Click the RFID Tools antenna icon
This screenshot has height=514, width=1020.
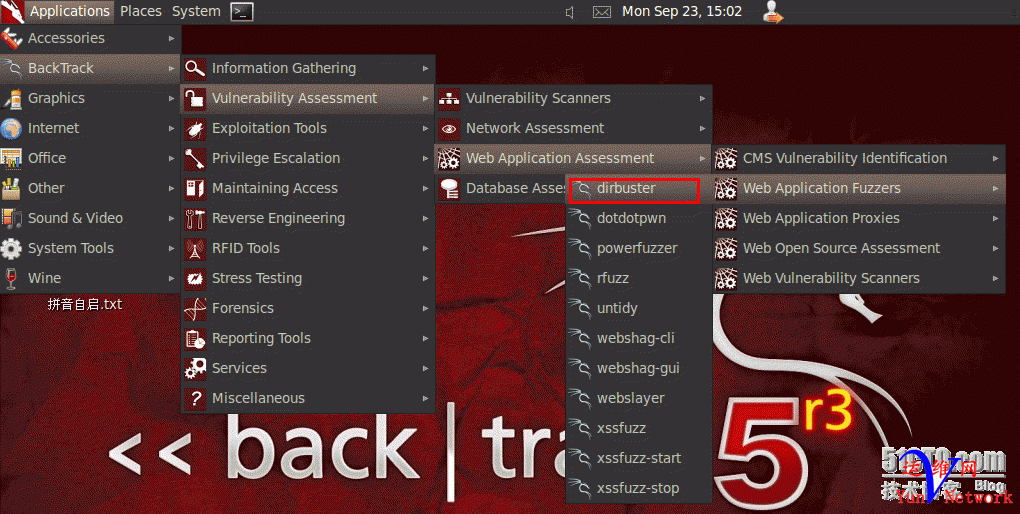pos(195,248)
